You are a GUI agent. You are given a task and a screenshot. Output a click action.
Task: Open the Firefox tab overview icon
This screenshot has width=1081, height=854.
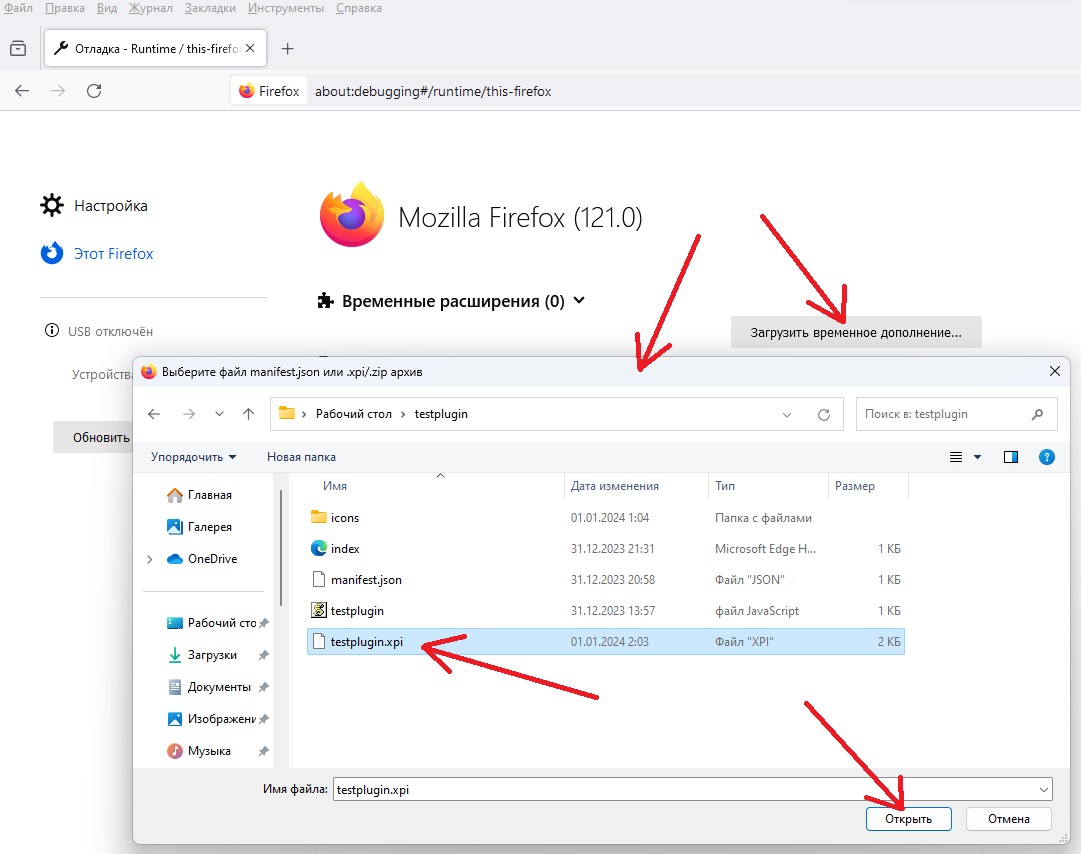pyautogui.click(x=18, y=48)
